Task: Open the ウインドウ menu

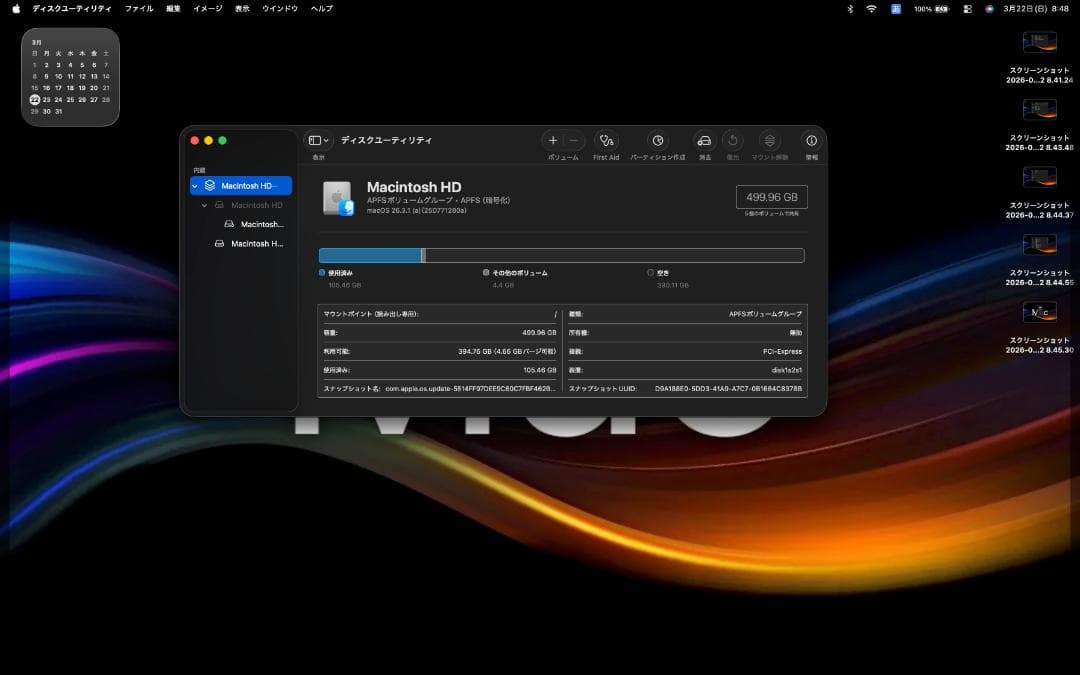Action: [280, 9]
